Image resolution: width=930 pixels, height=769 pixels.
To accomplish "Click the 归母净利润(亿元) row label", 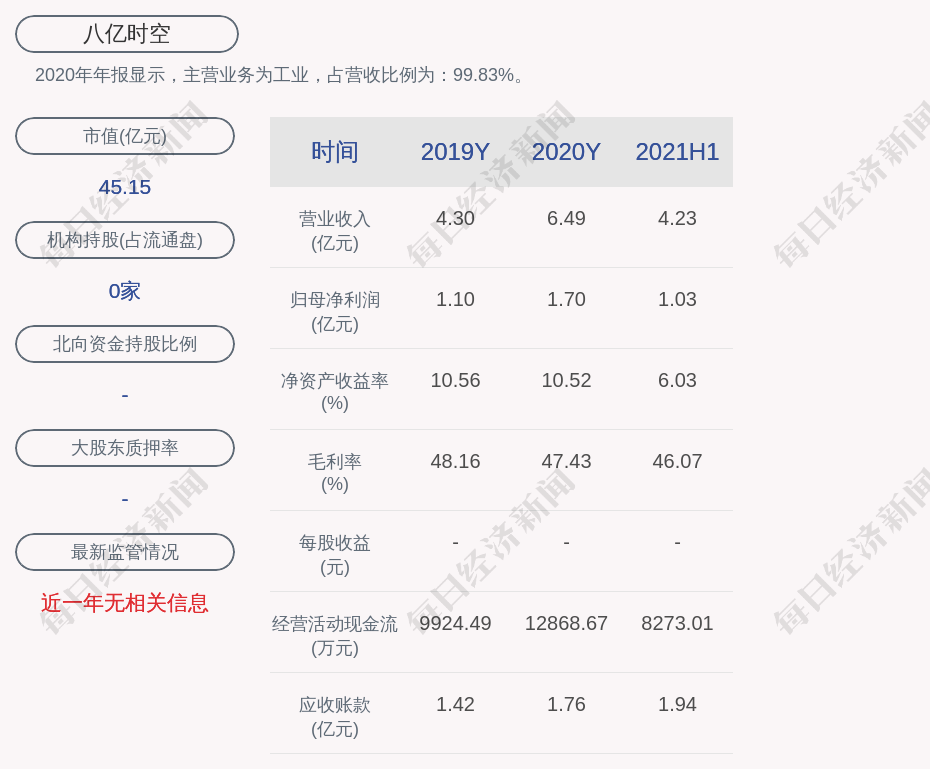I will tap(334, 311).
